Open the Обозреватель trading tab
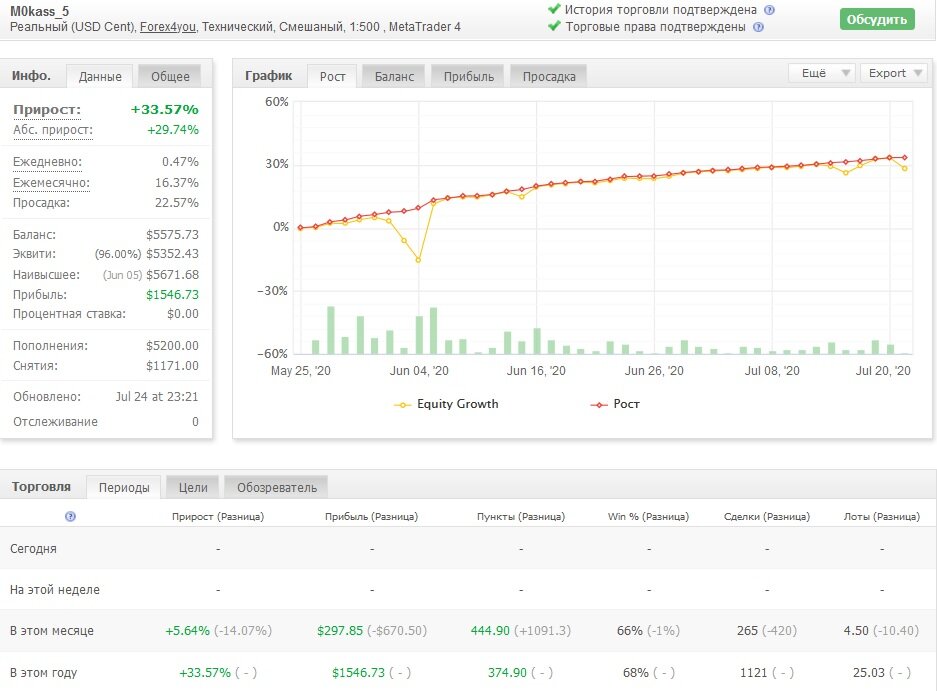Viewport: 937px width, 691px height. (x=277, y=487)
